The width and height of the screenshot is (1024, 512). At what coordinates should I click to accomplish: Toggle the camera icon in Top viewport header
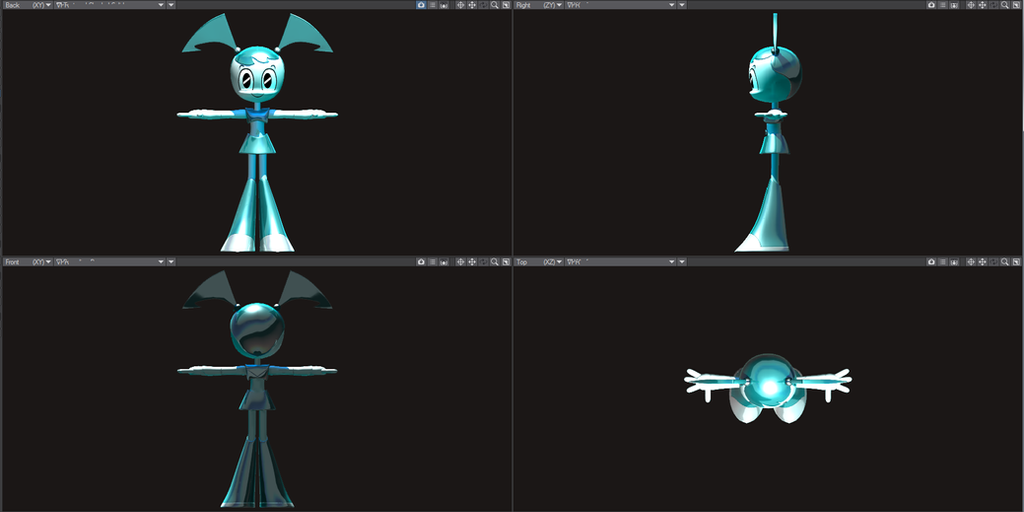point(931,261)
